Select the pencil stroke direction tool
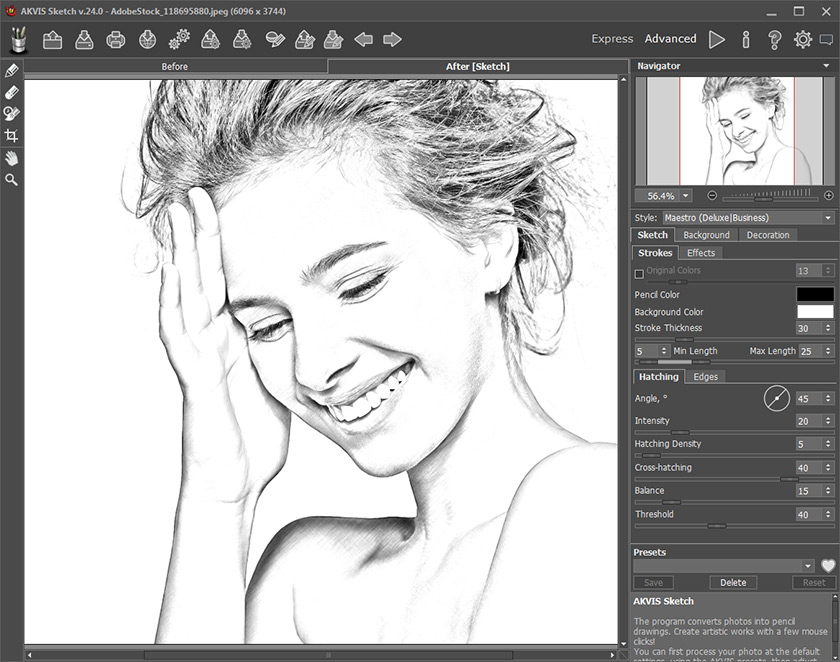 coord(12,70)
